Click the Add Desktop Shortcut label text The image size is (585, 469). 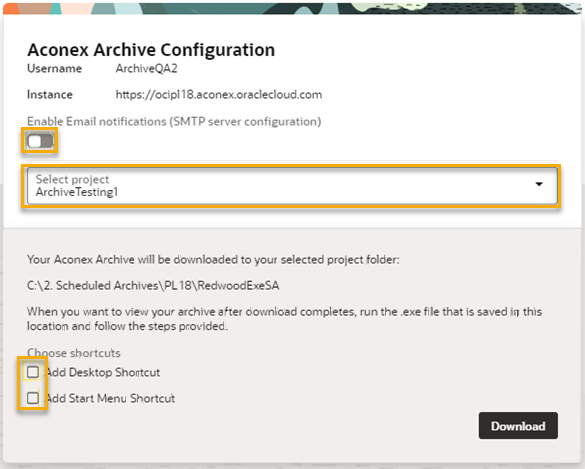pyautogui.click(x=103, y=372)
